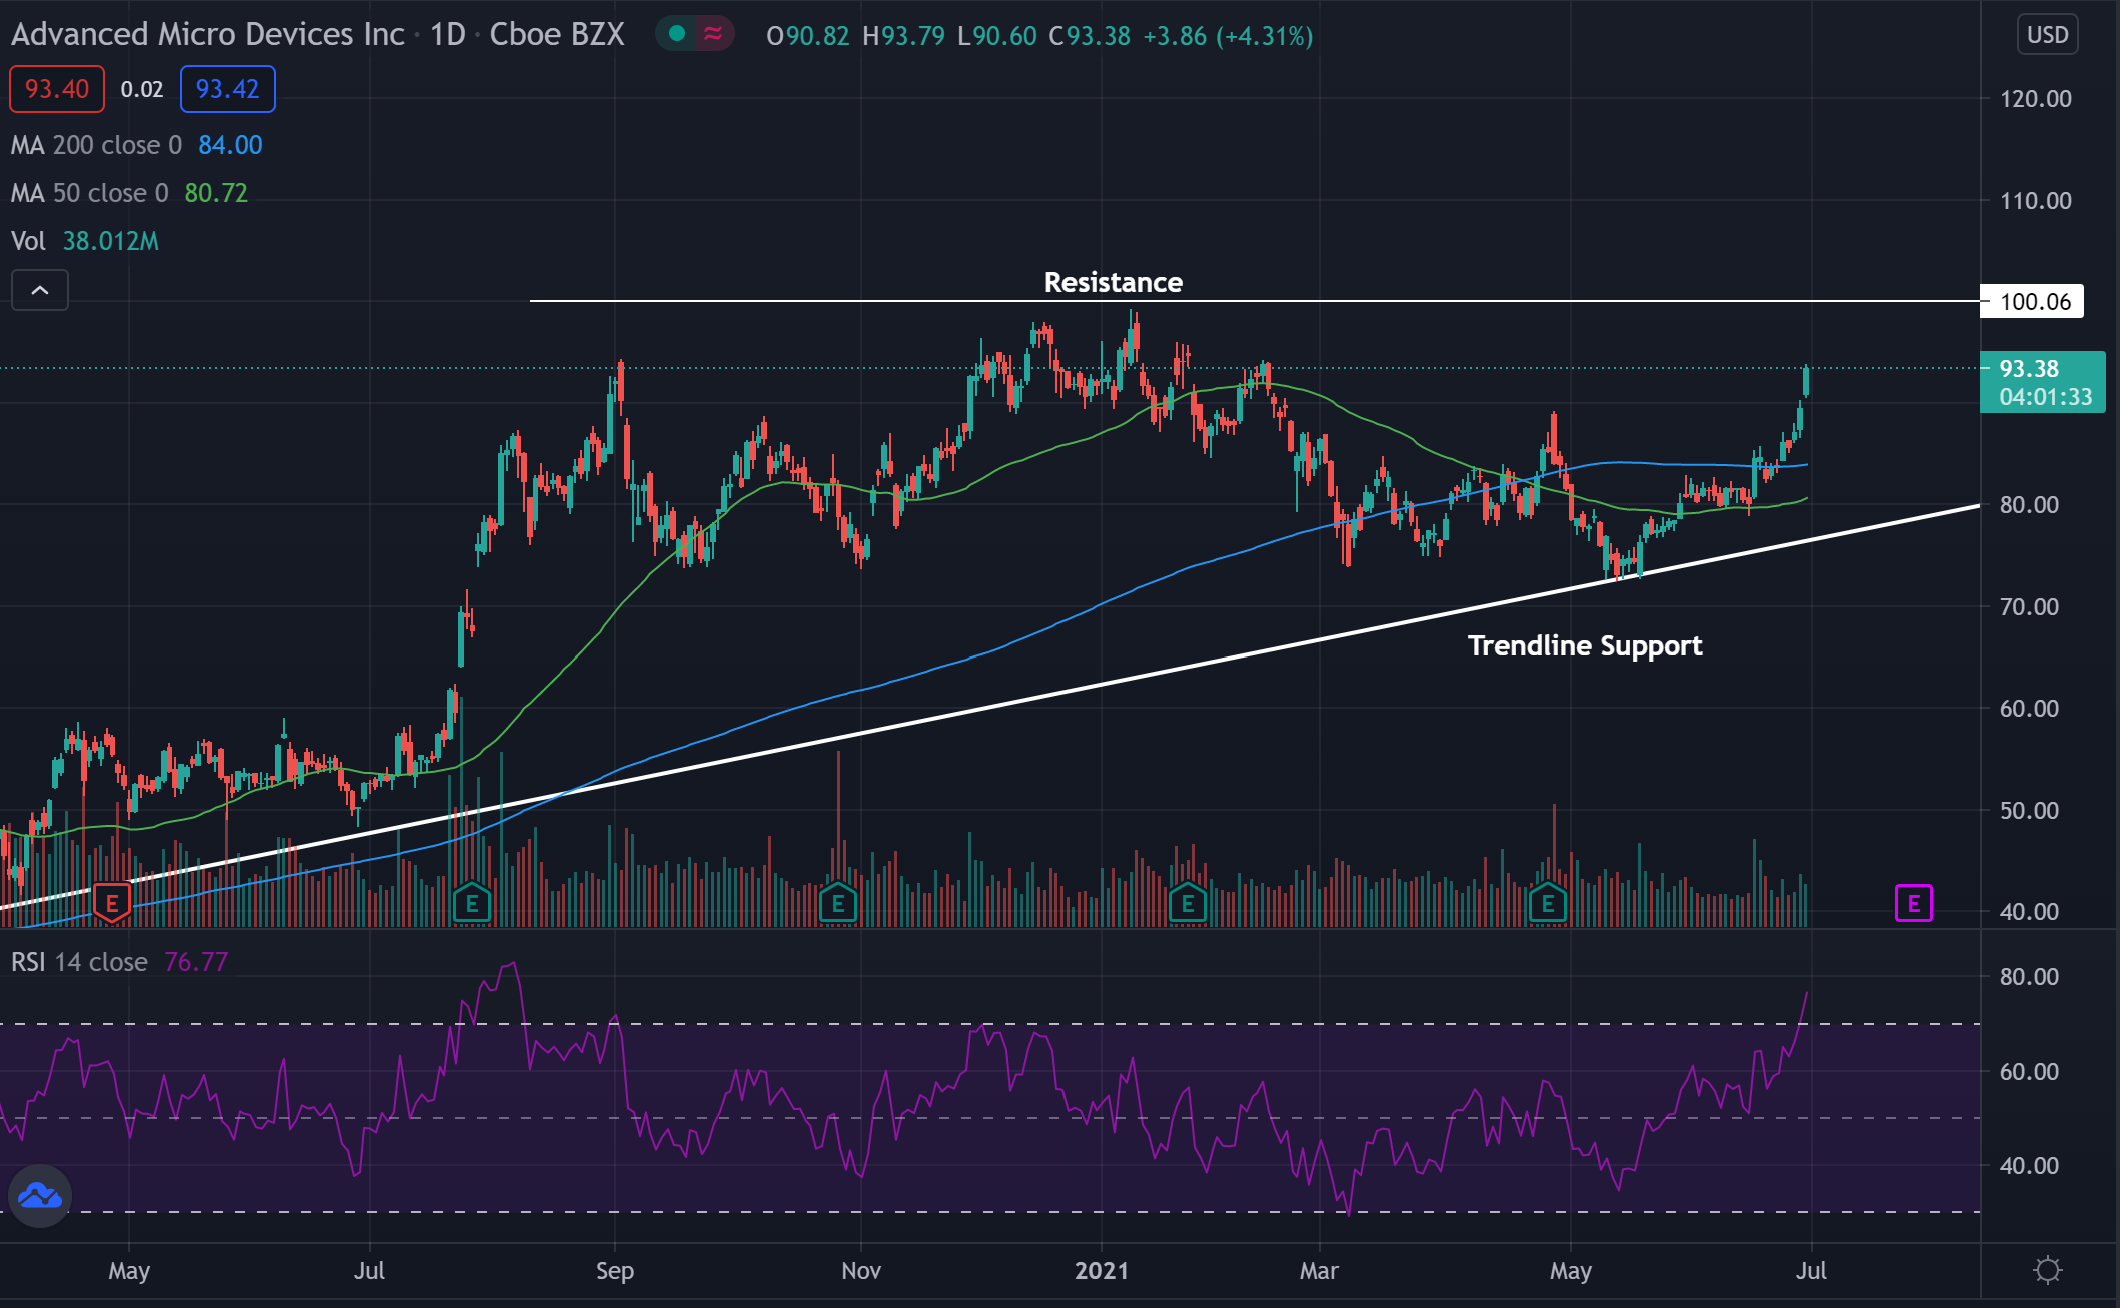Click the blue buy price 93.42 button
The height and width of the screenshot is (1308, 2120).
(227, 89)
